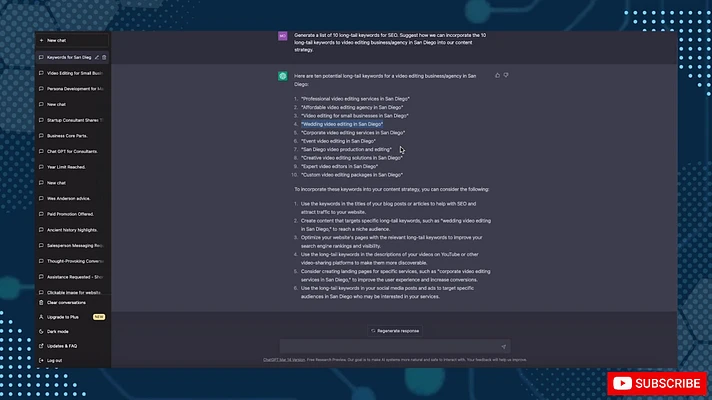
Task: Open Upgrade to Plus
Action: (x=63, y=316)
